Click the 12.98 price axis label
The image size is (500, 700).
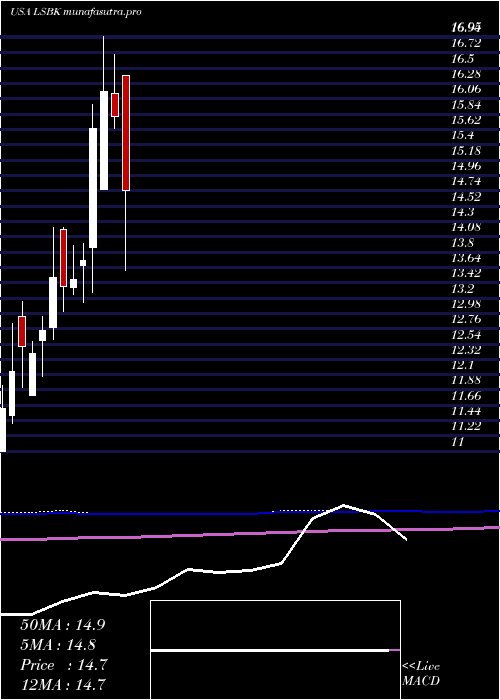click(466, 304)
